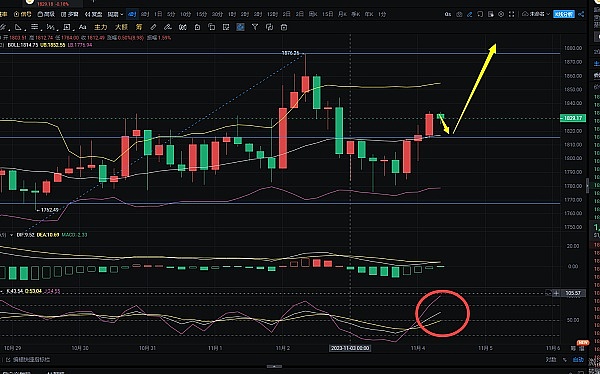Select the 季K period tab
The image size is (600, 374).
click(356, 14)
